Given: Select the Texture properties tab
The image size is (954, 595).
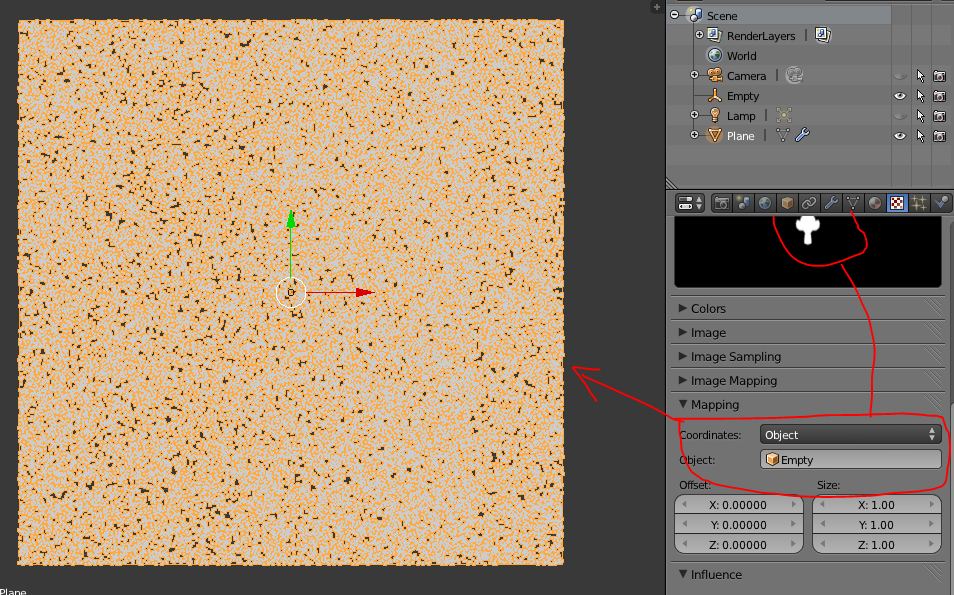Looking at the screenshot, I should coord(897,203).
